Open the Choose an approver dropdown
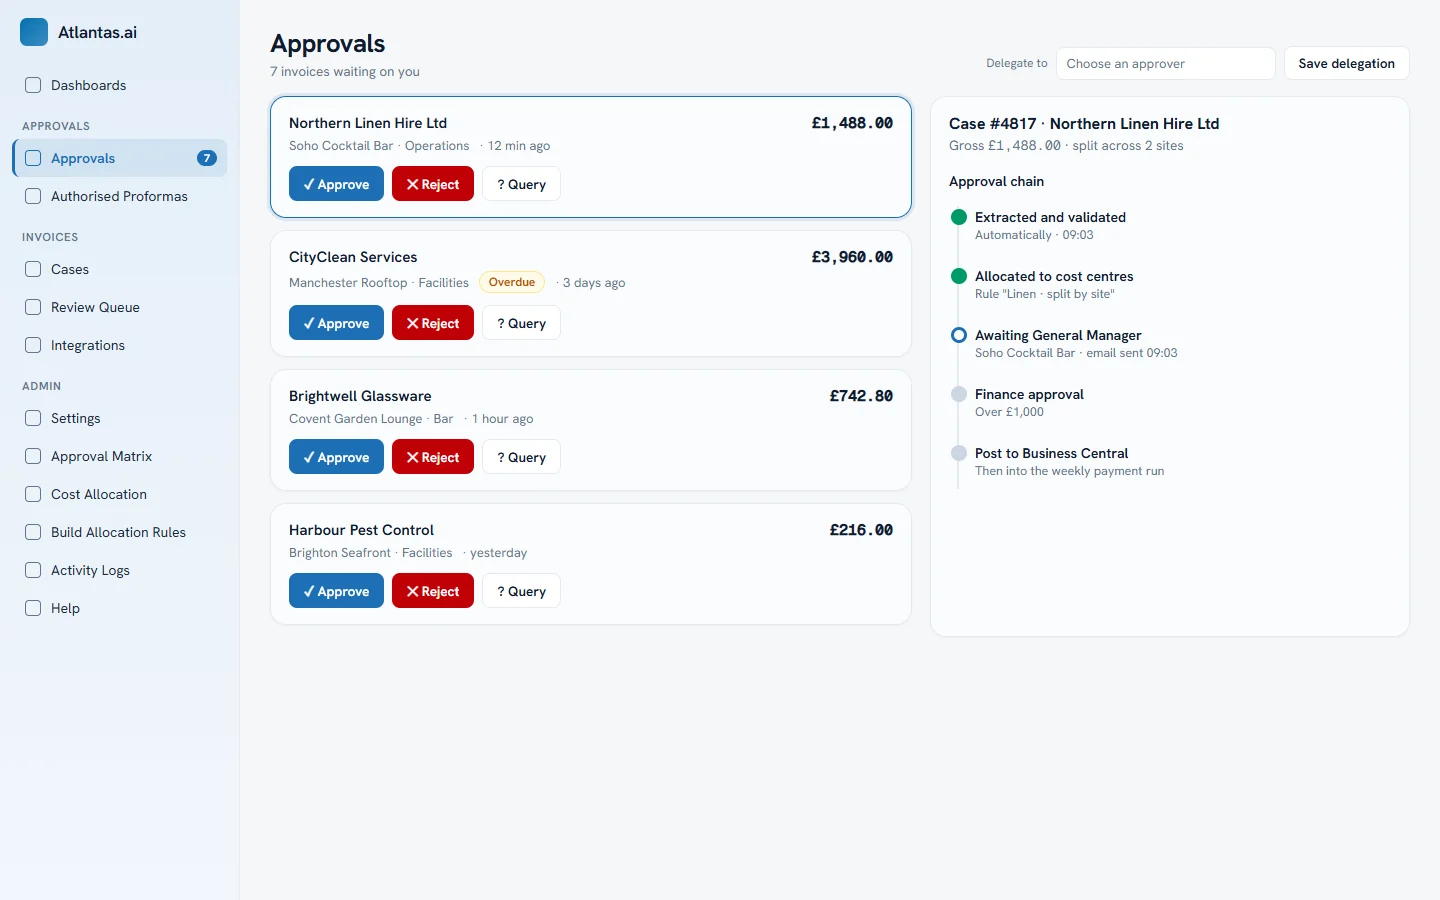Image resolution: width=1440 pixels, height=900 pixels. 1165,63
